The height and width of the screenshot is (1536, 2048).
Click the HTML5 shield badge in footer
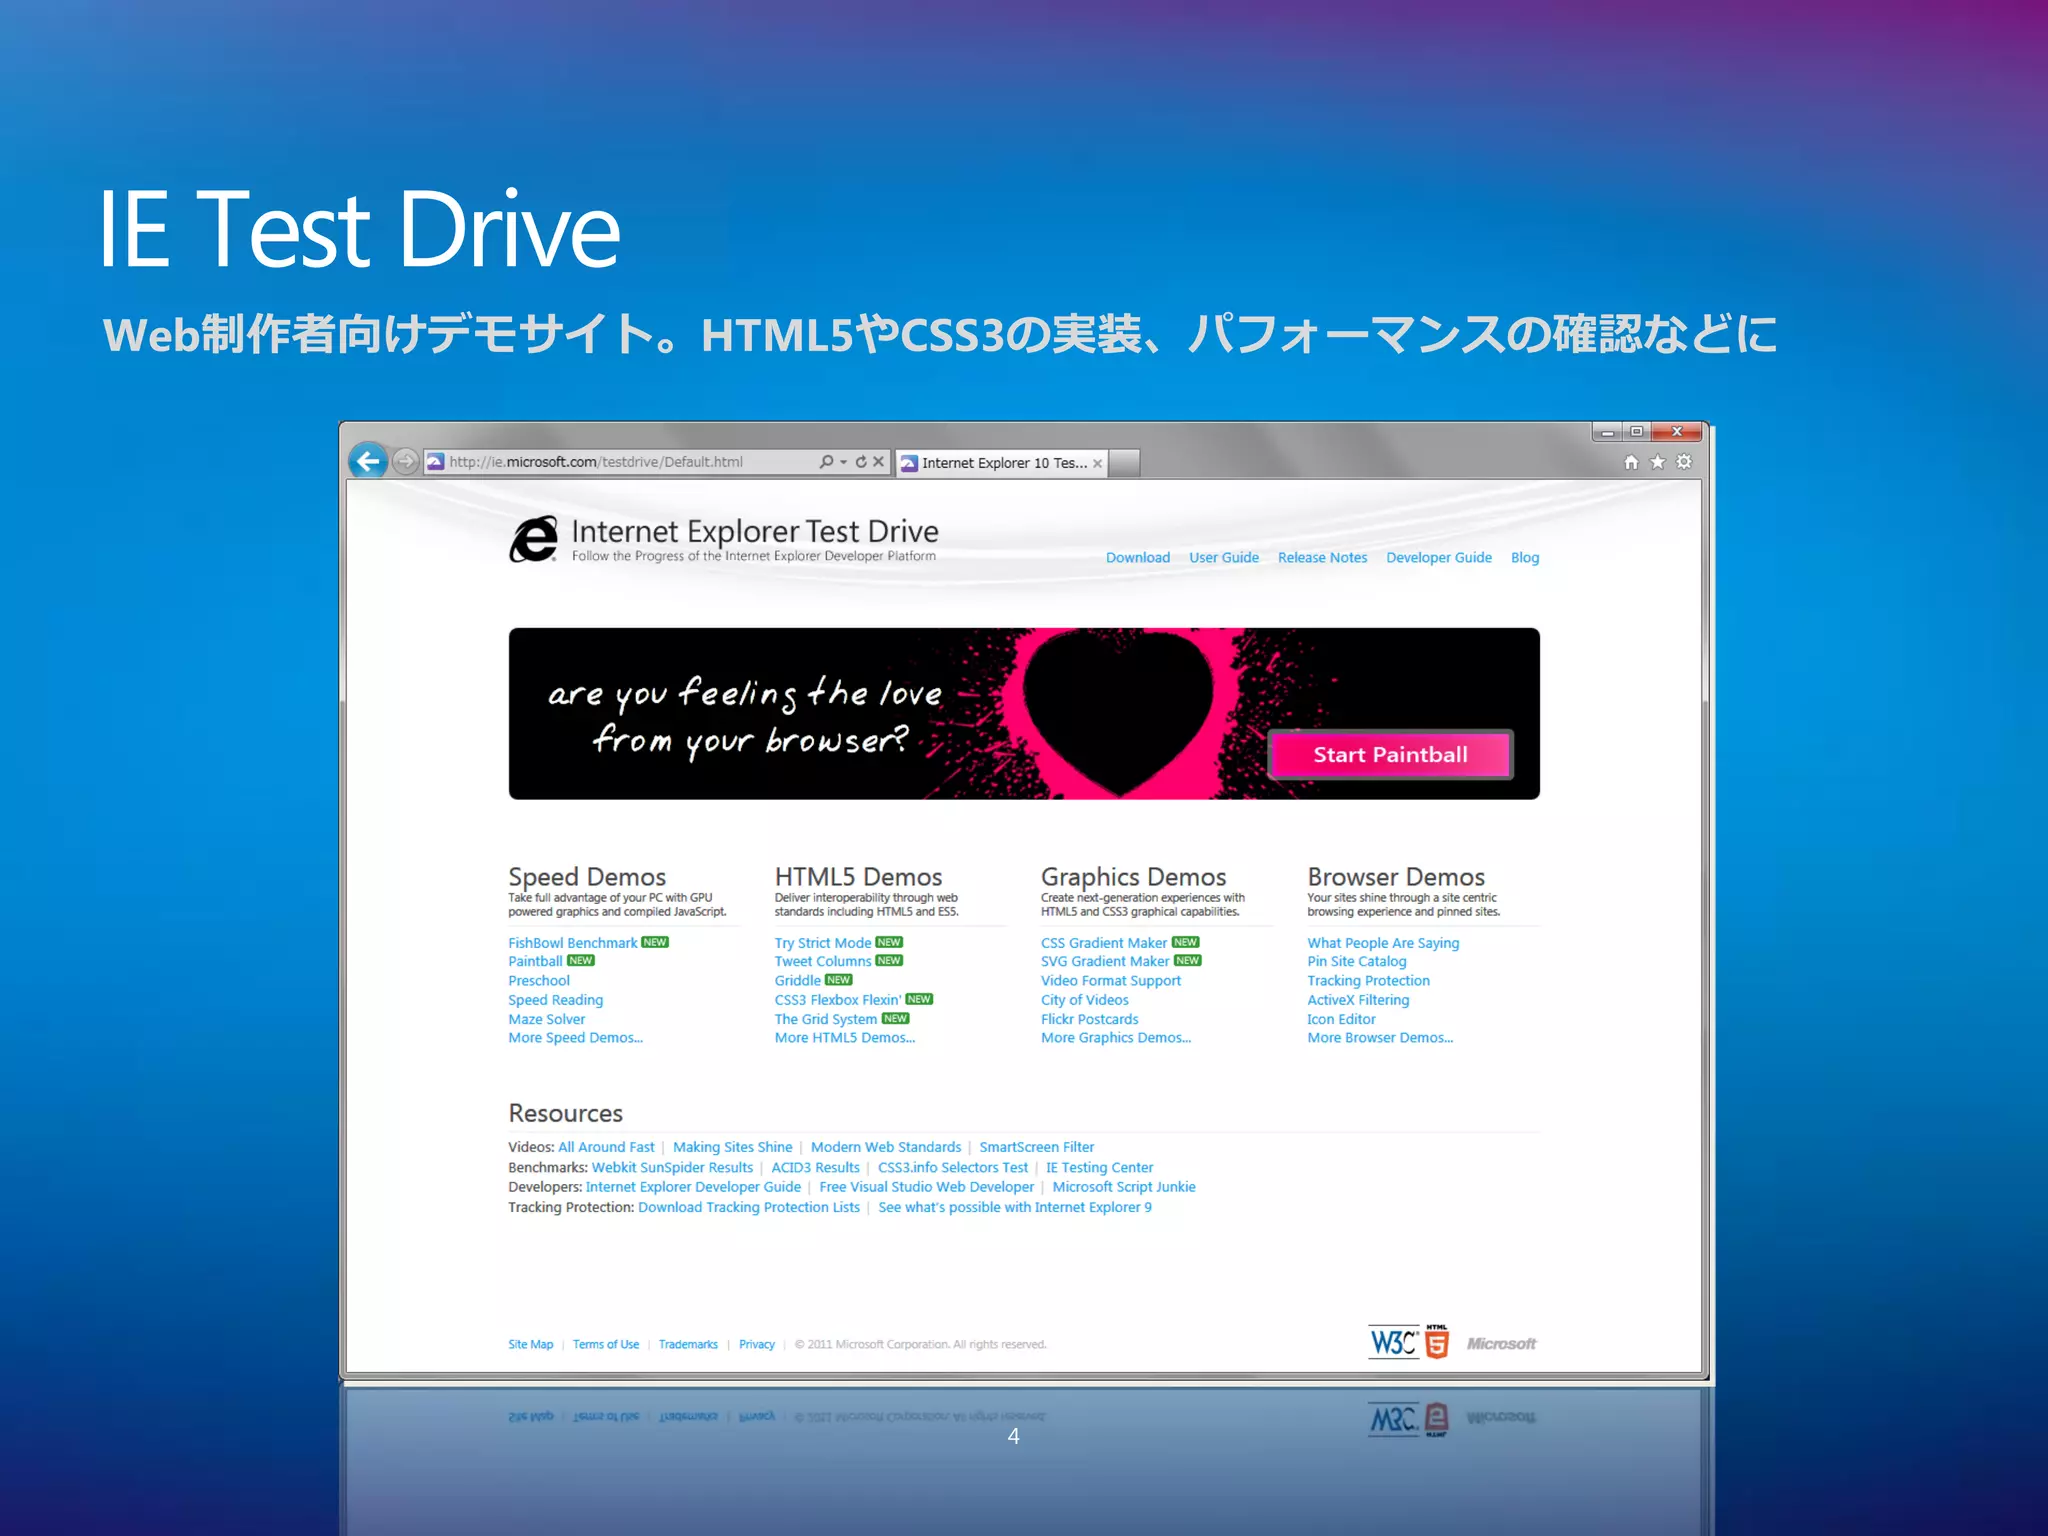pos(1437,1342)
